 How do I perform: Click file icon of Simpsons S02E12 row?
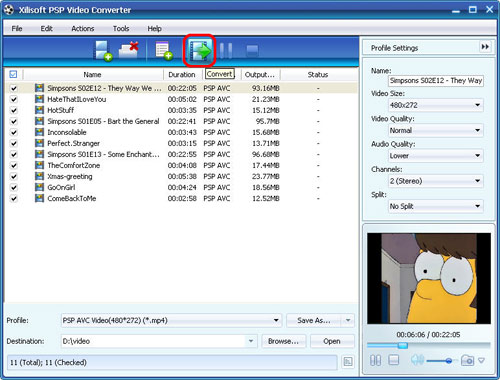tap(39, 88)
